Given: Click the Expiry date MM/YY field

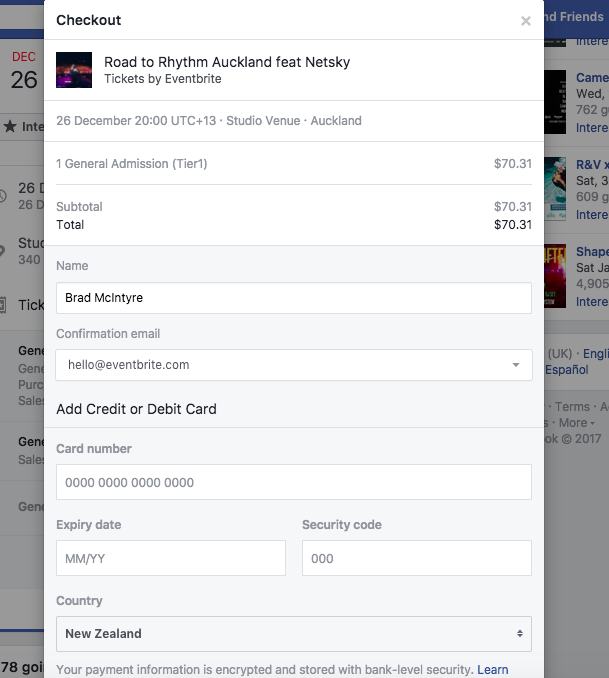Looking at the screenshot, I should 171,558.
